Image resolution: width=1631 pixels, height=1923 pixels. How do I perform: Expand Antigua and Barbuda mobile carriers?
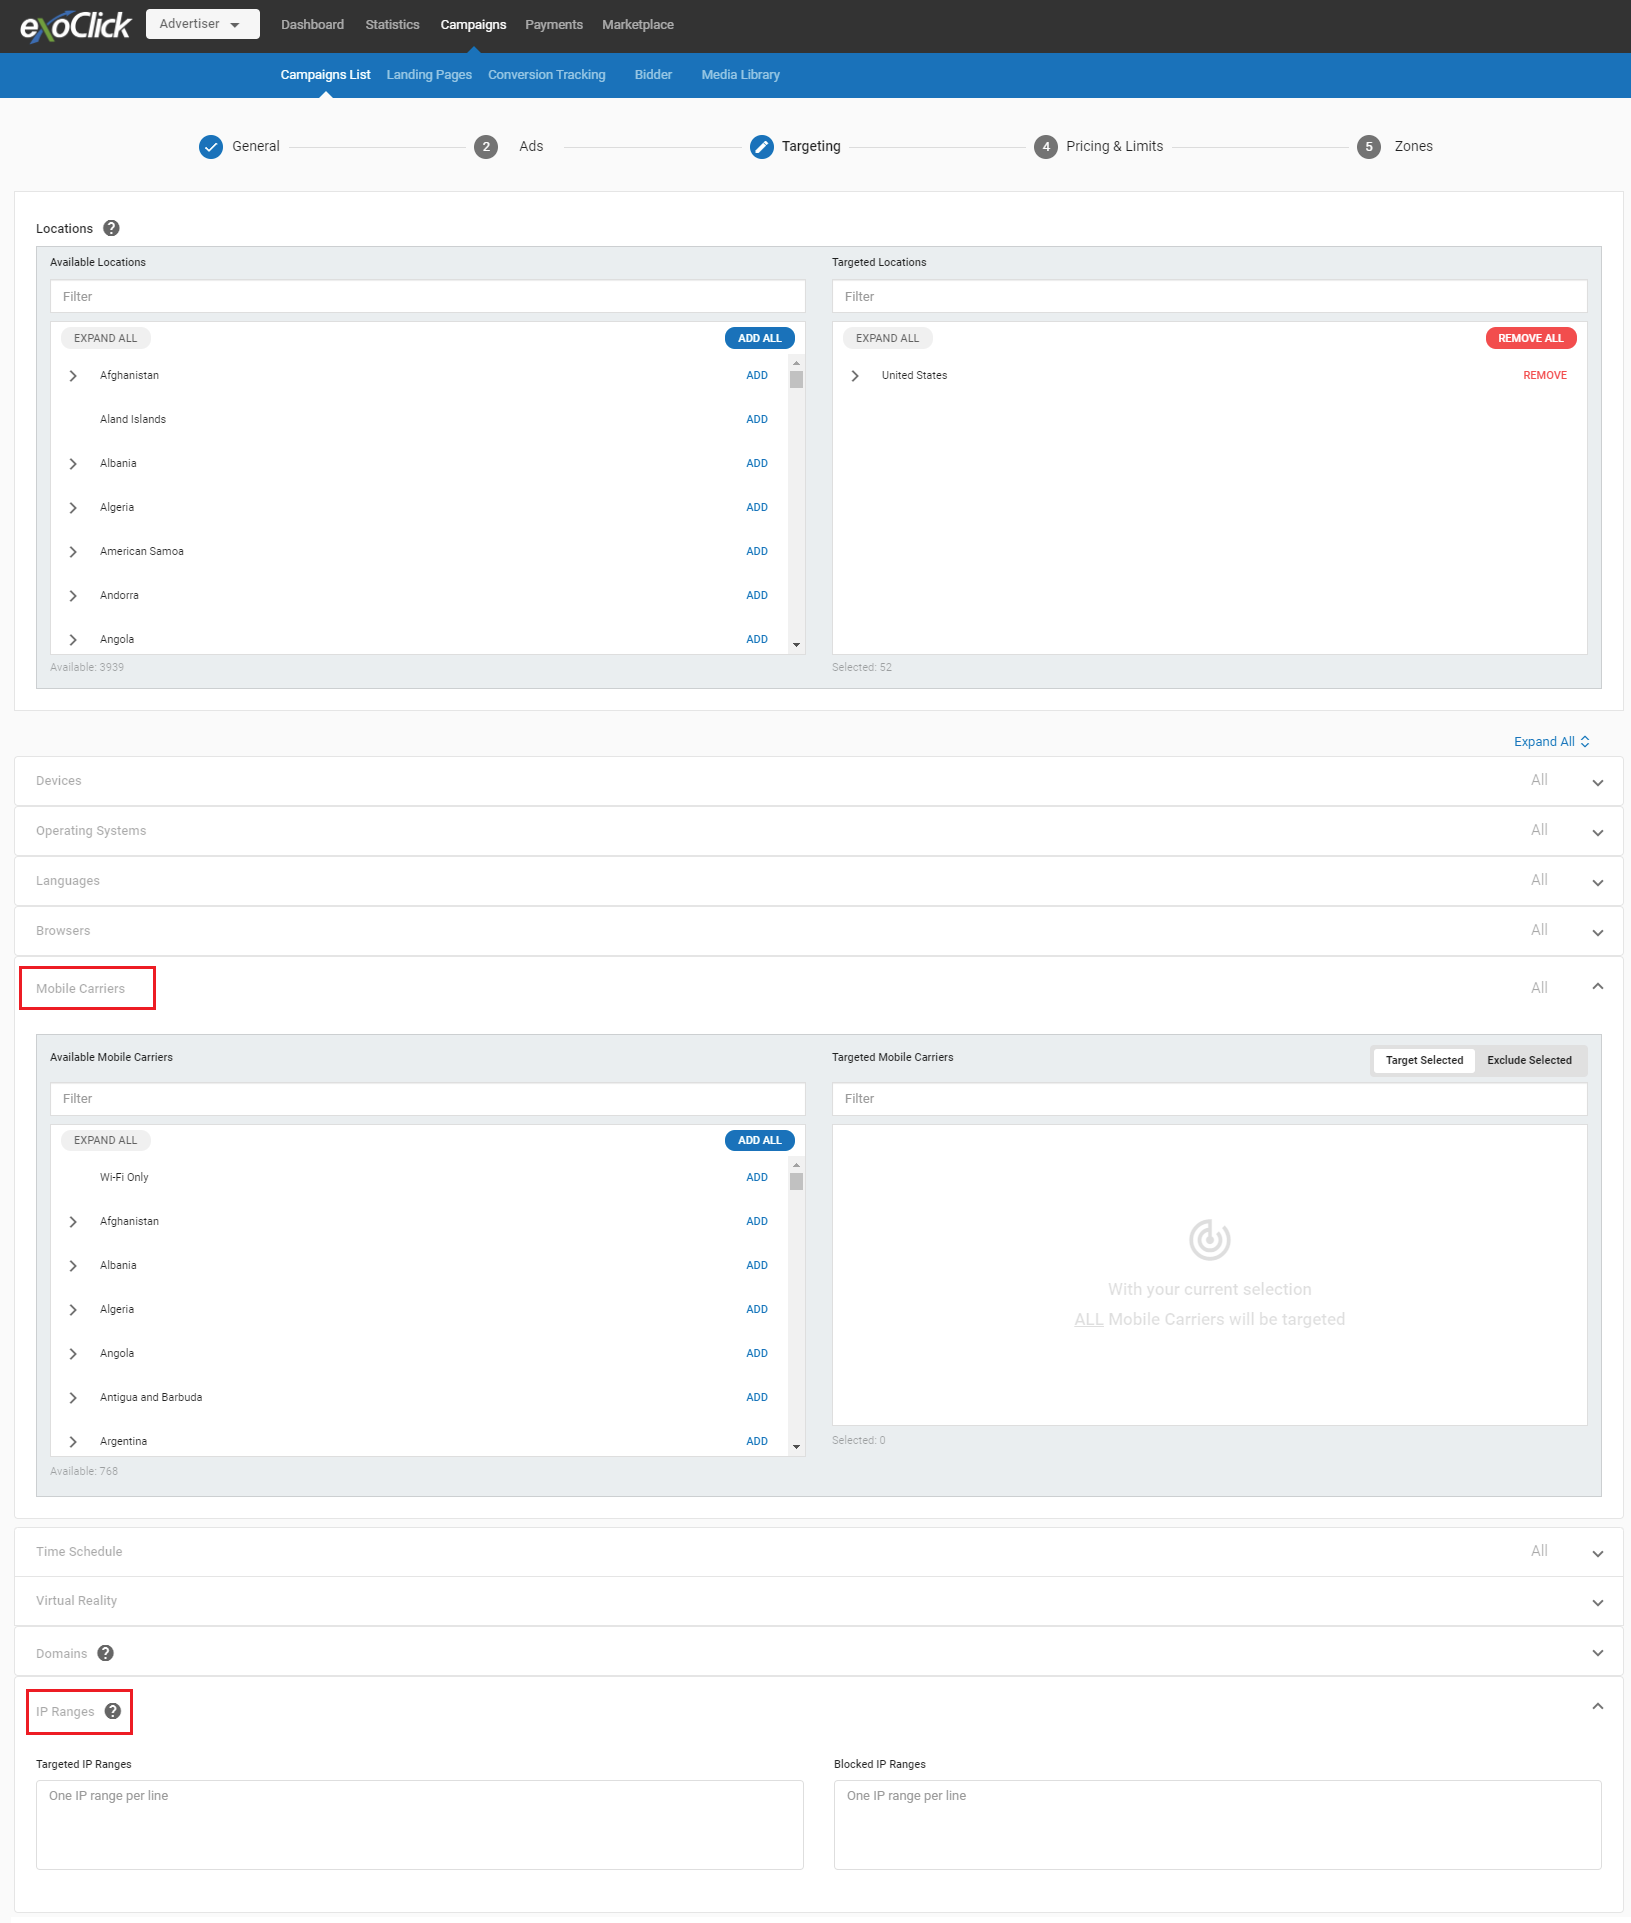(x=73, y=1398)
